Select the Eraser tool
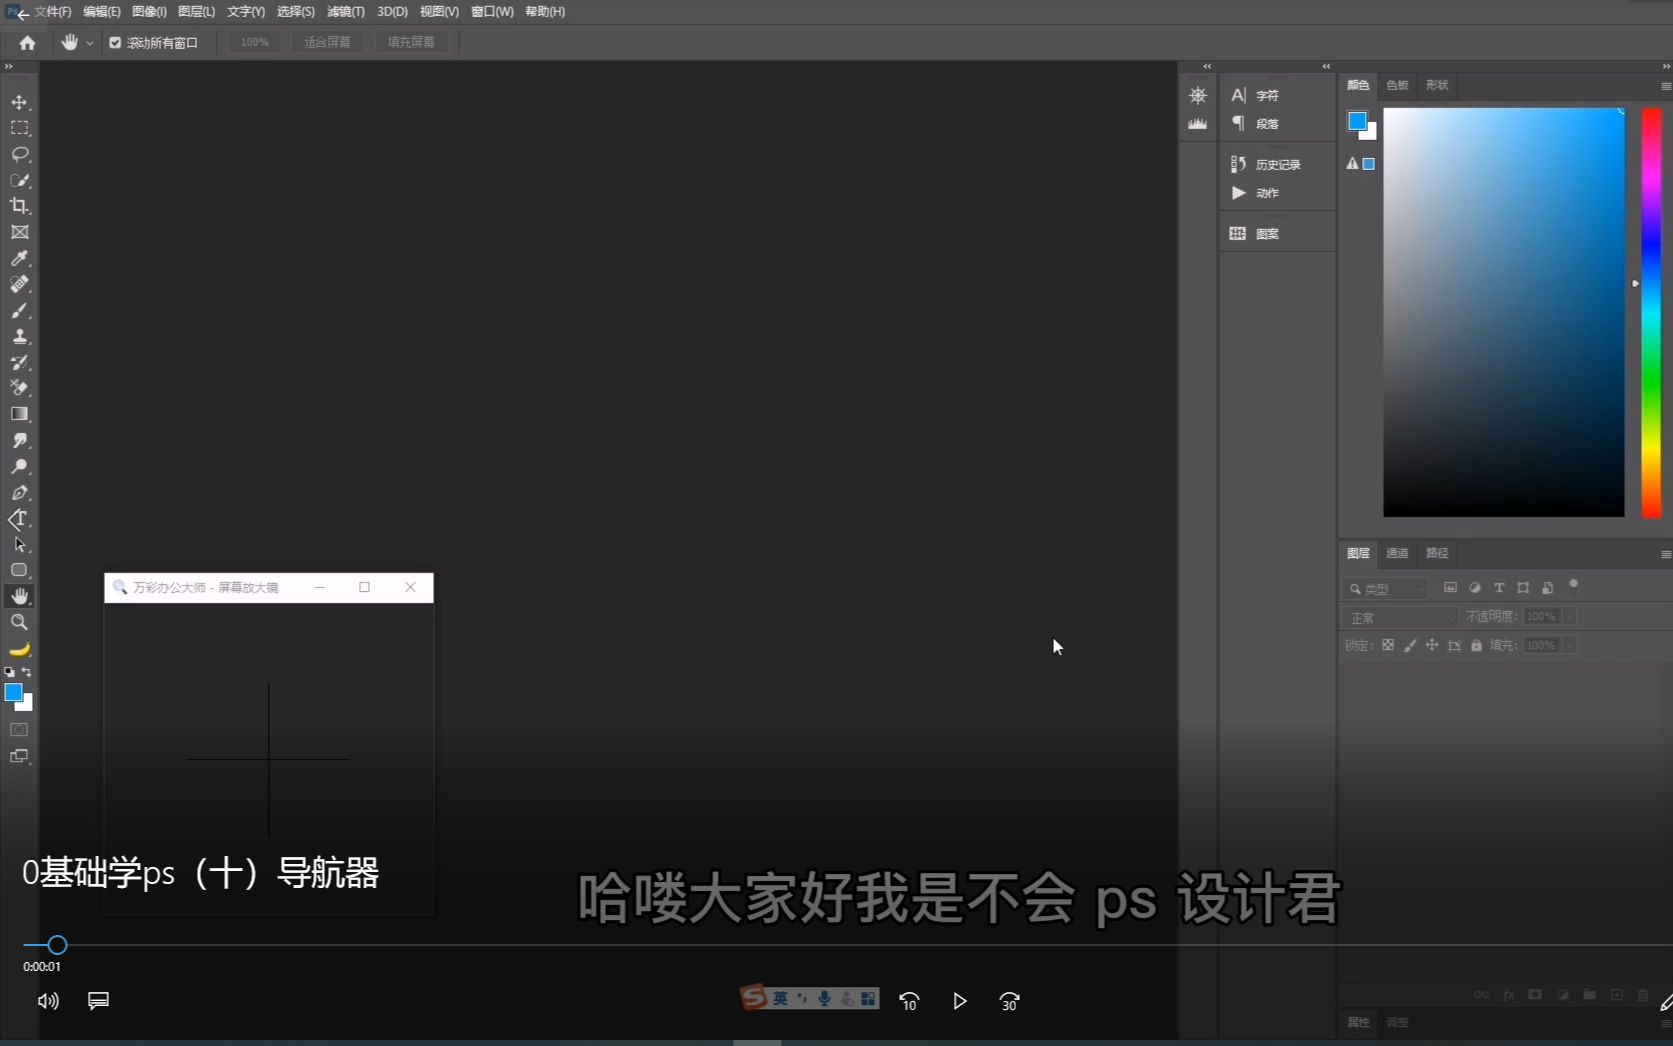 (x=19, y=388)
